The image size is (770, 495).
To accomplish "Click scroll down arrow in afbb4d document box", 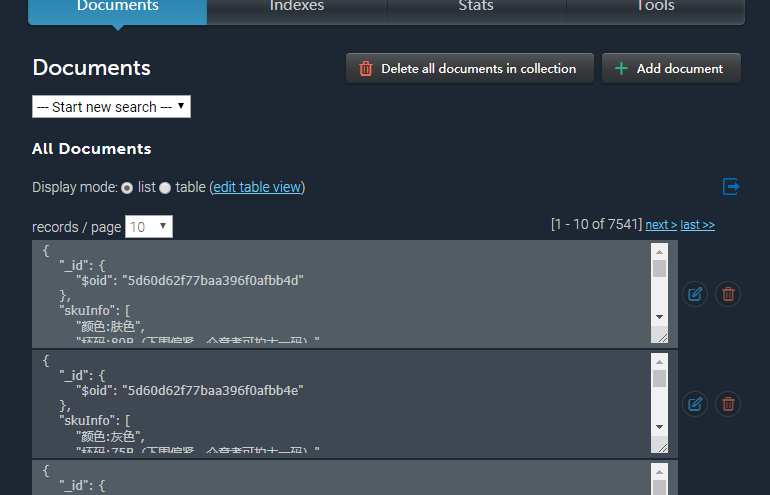I will pyautogui.click(x=660, y=317).
